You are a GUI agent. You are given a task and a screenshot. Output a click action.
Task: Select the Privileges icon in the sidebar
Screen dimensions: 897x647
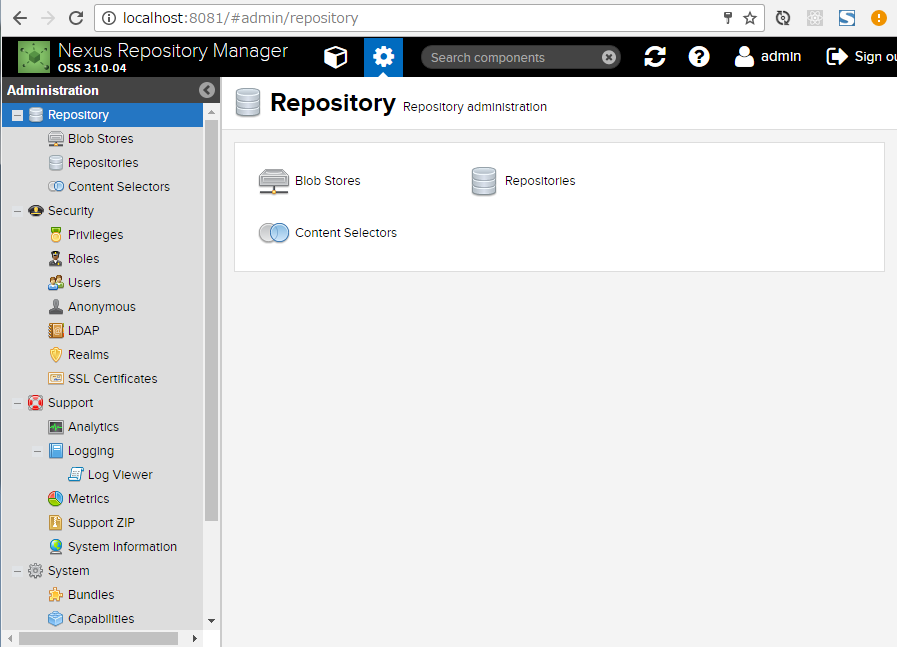(x=55, y=234)
